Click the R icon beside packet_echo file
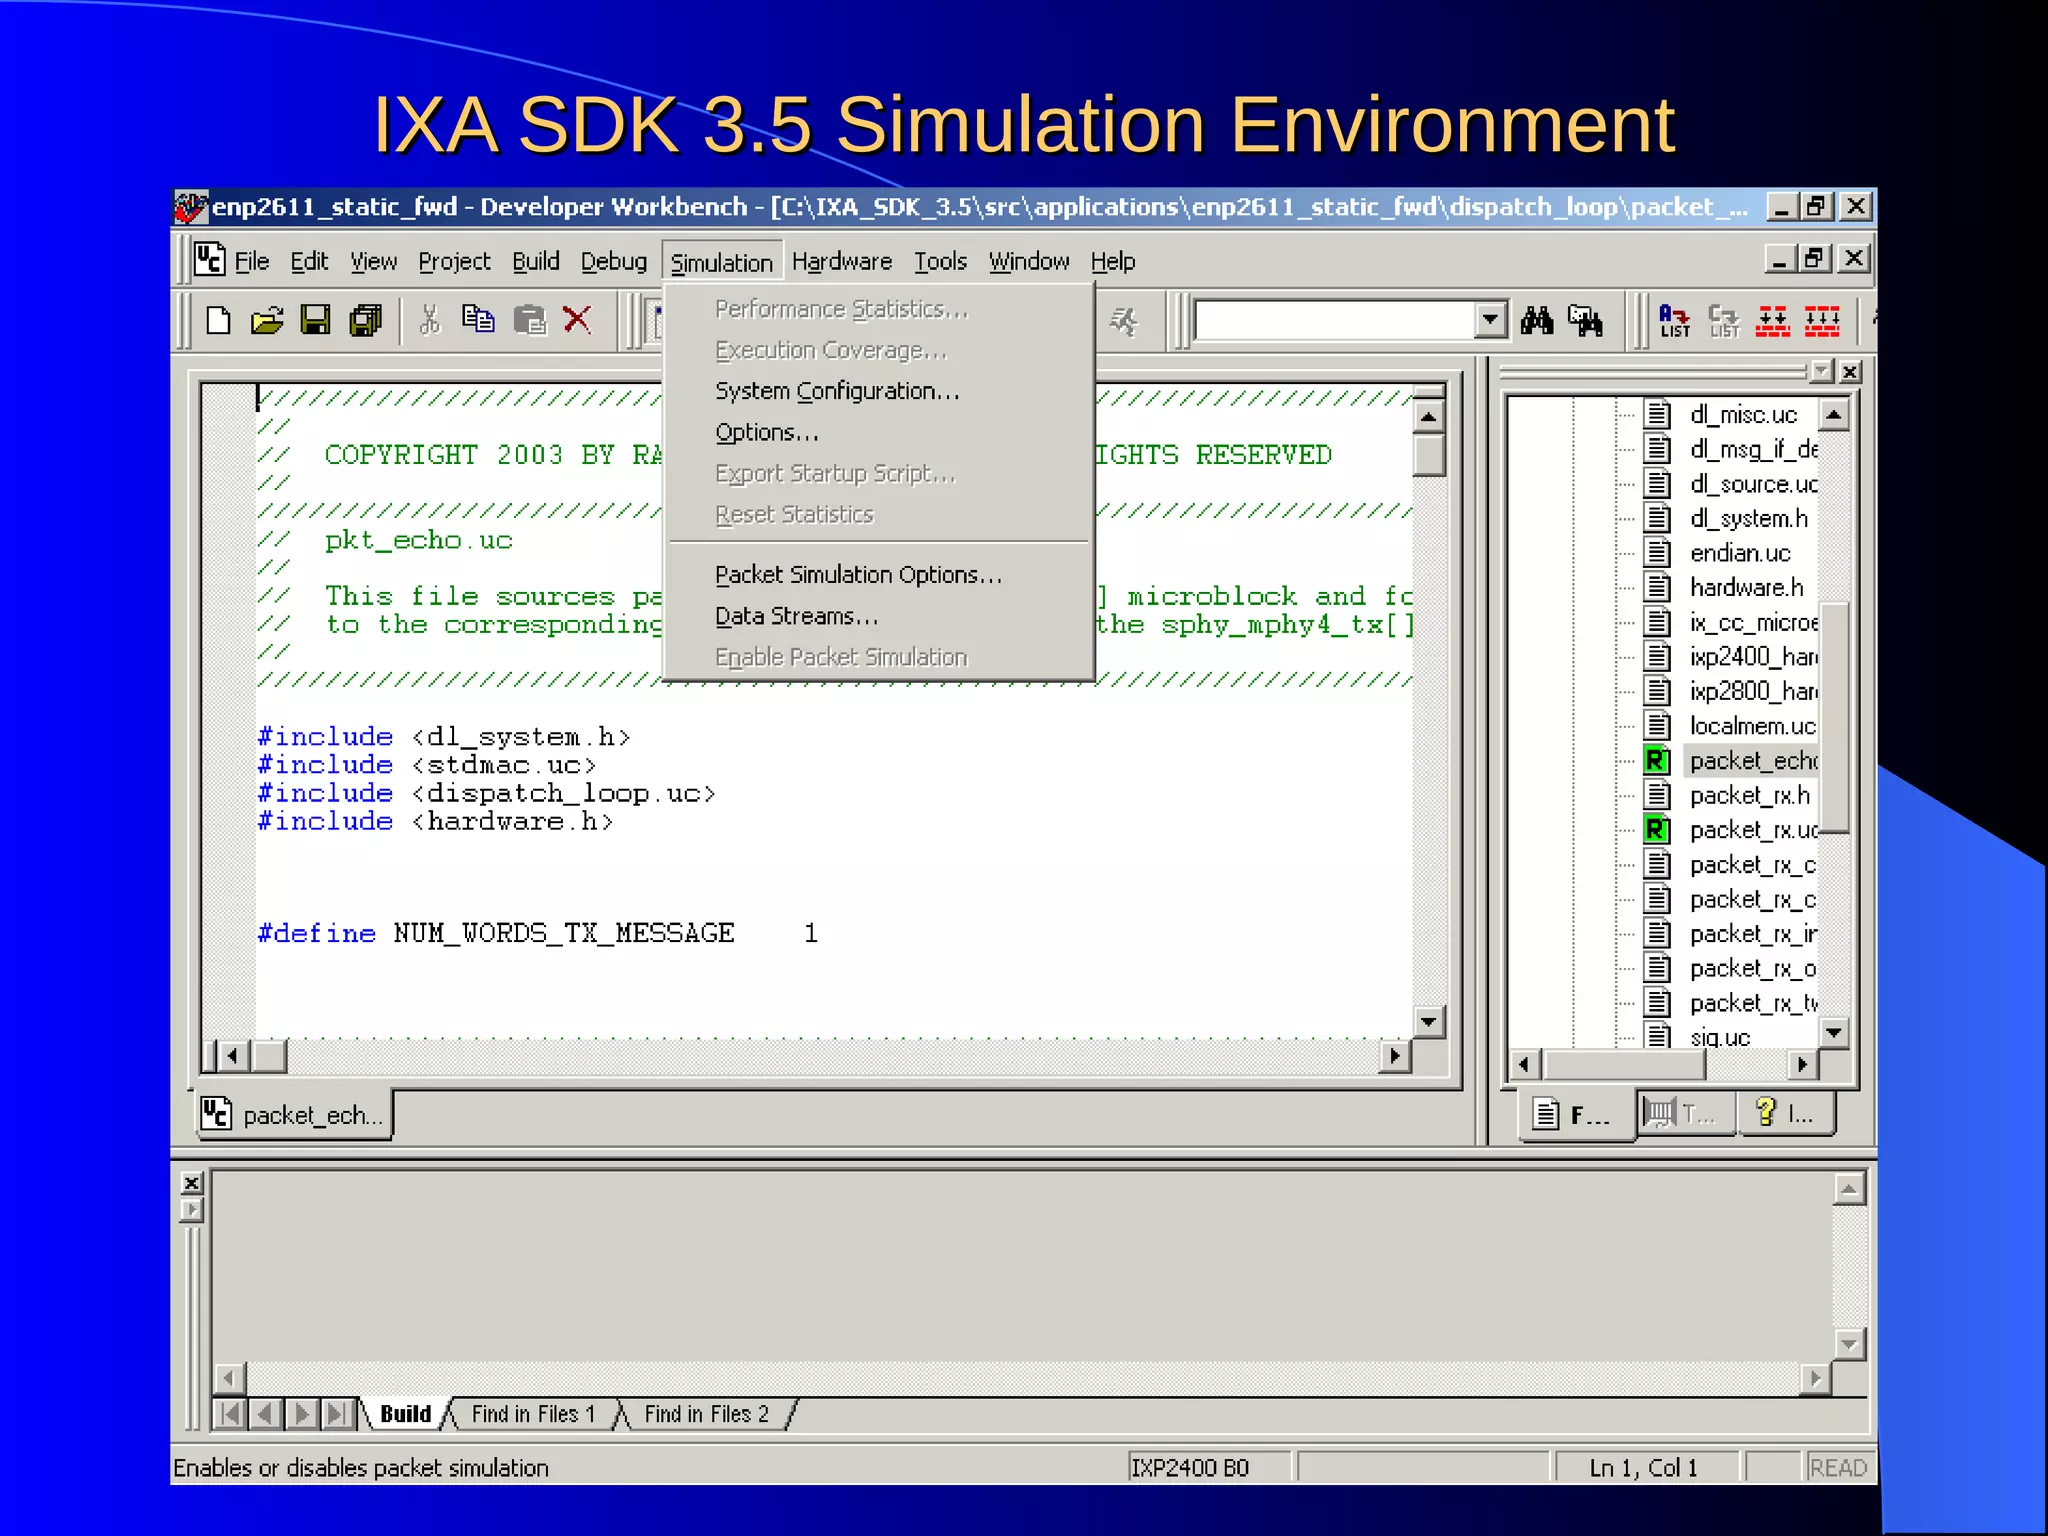Screen dimensions: 2048x1536 click(x=1656, y=761)
